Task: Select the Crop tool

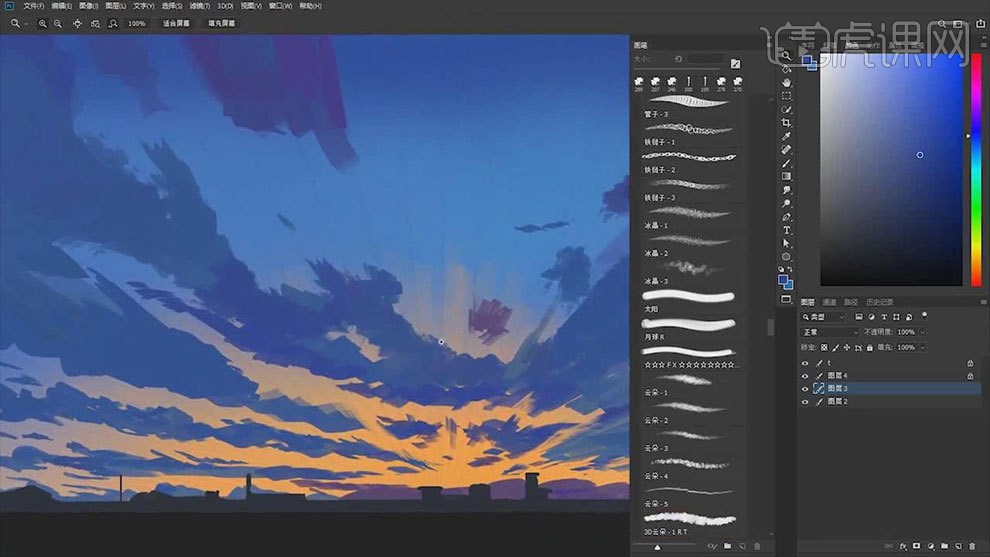Action: pos(786,123)
